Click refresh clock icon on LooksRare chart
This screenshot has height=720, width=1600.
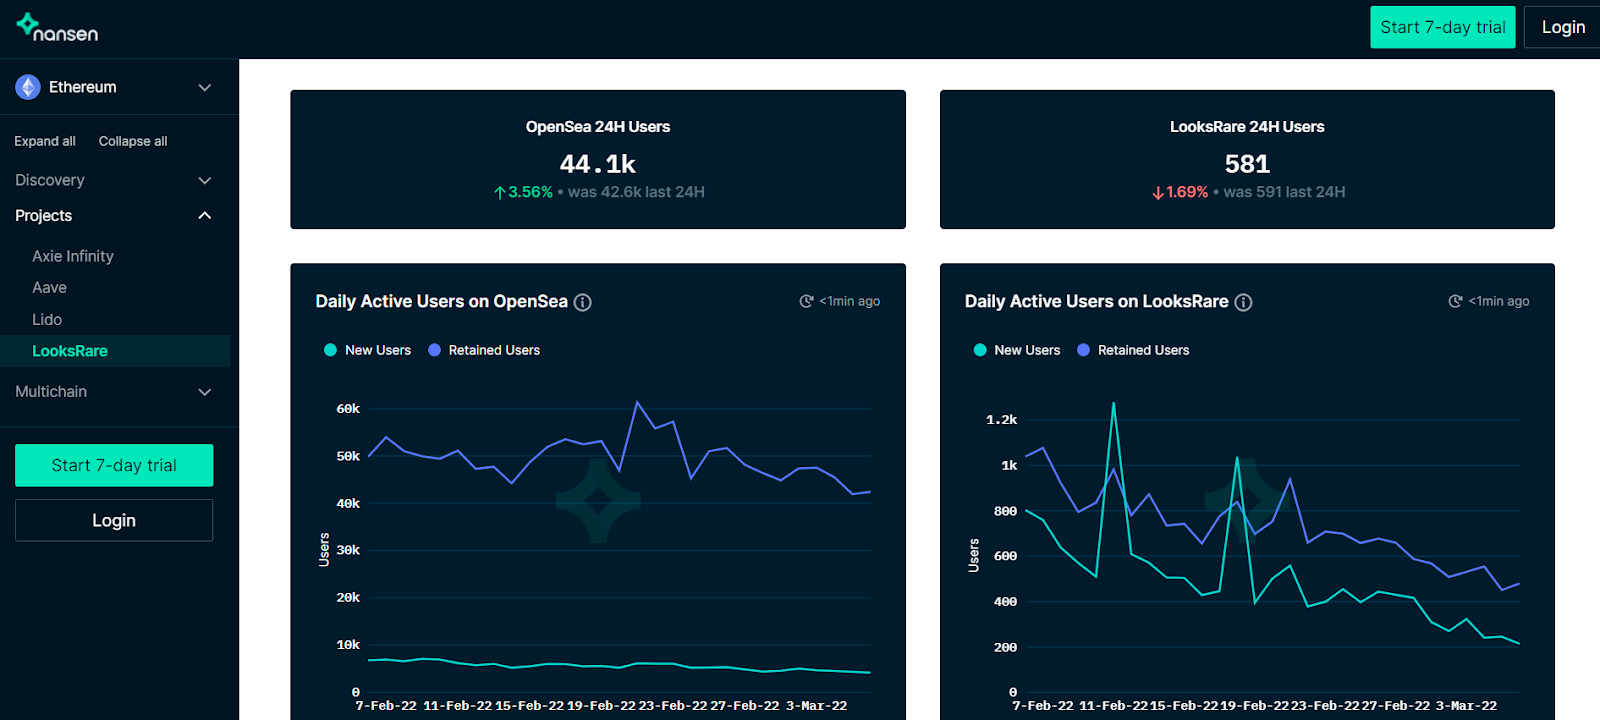[1455, 301]
